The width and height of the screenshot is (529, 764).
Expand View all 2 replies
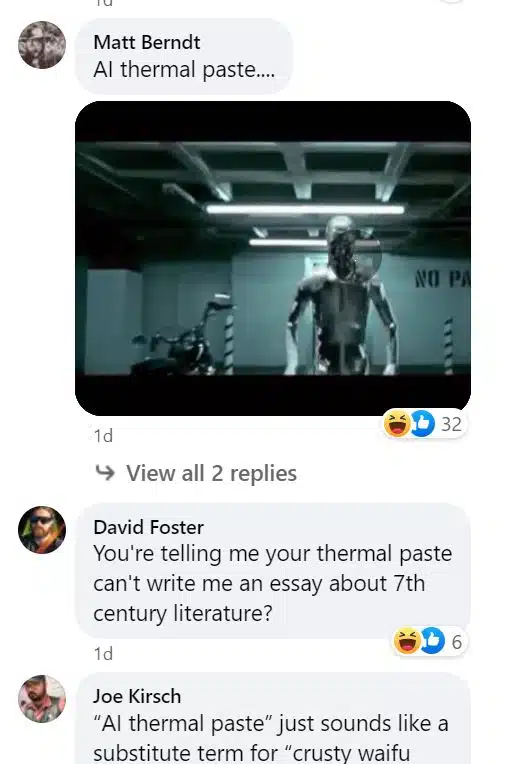(211, 473)
